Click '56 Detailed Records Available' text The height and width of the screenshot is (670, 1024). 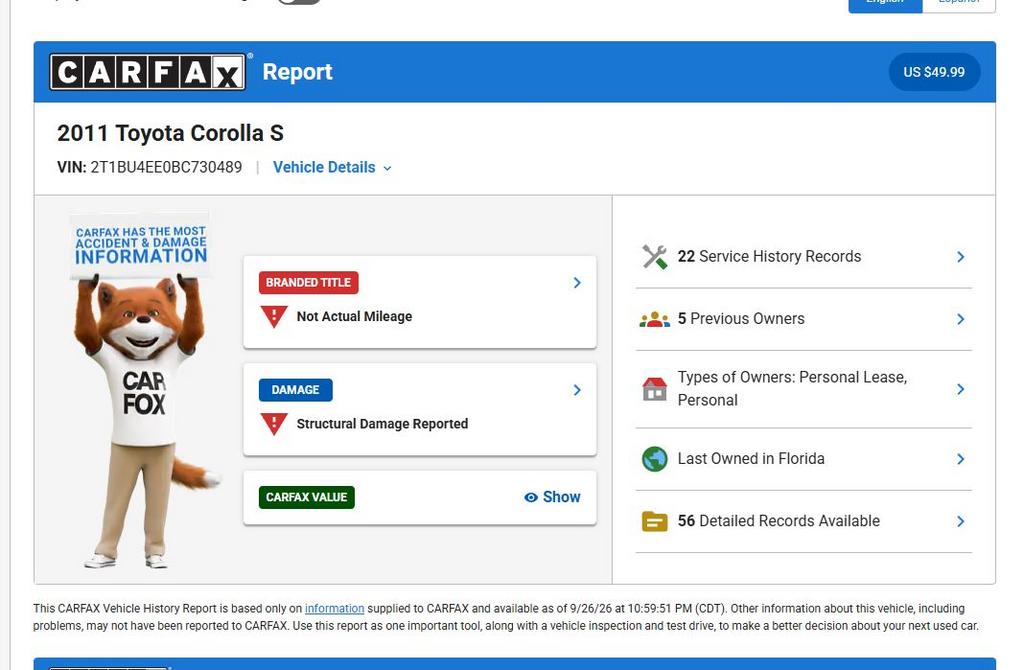(778, 521)
